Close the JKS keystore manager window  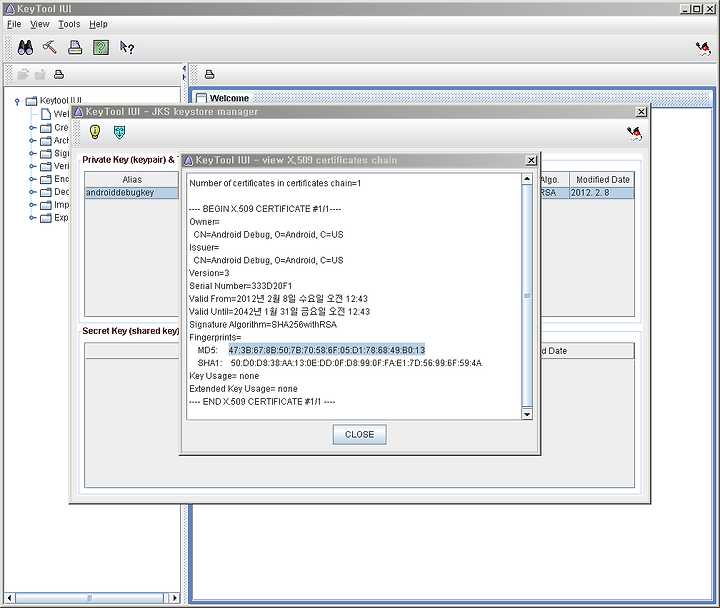(641, 112)
